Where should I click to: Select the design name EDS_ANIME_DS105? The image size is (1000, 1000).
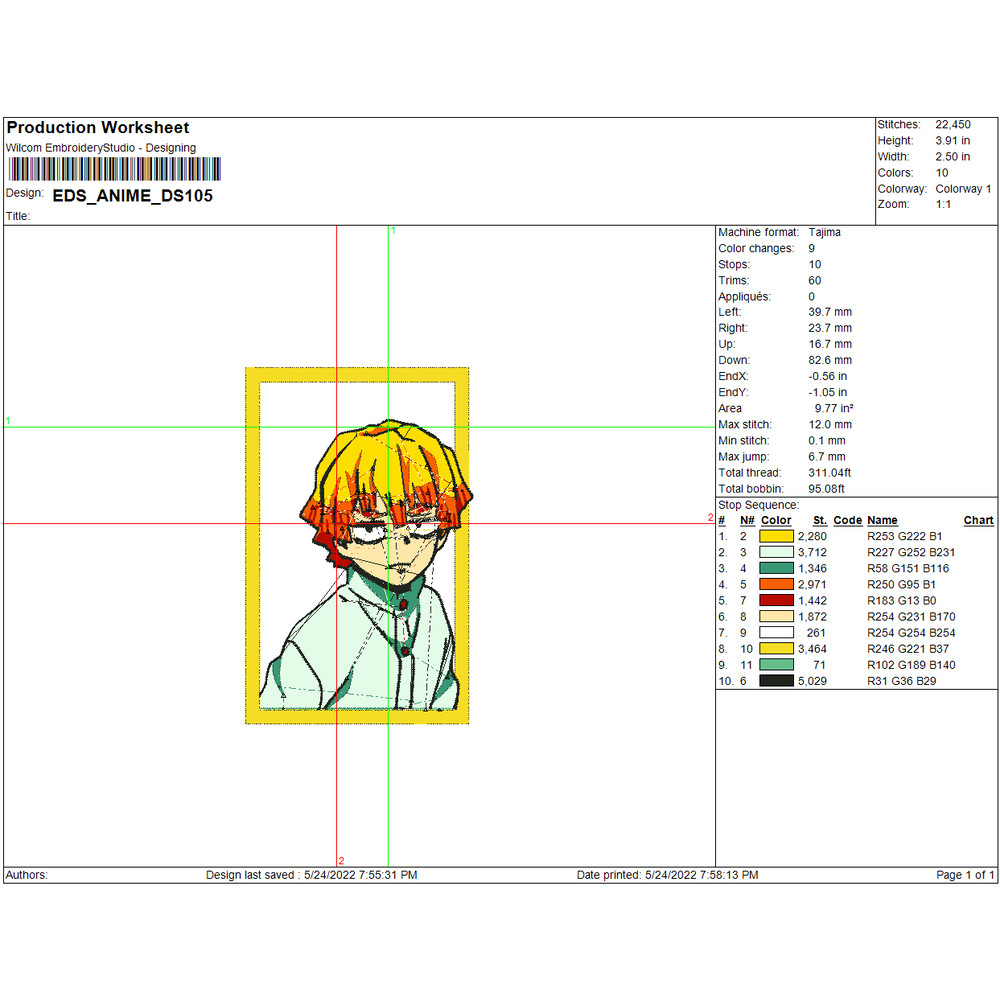132,196
